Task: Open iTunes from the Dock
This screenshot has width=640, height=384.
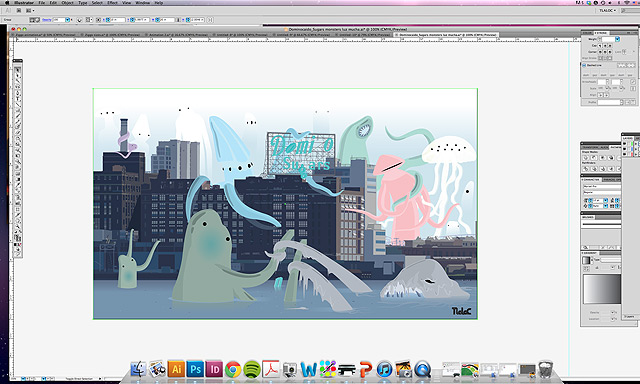Action: click(x=384, y=369)
